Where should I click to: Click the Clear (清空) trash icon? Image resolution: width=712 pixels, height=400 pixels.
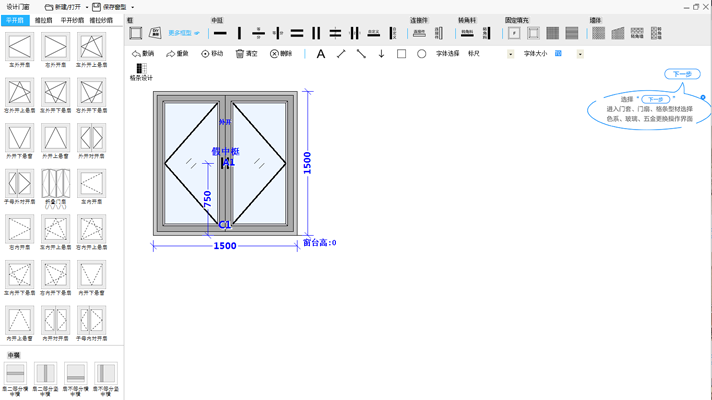246,54
